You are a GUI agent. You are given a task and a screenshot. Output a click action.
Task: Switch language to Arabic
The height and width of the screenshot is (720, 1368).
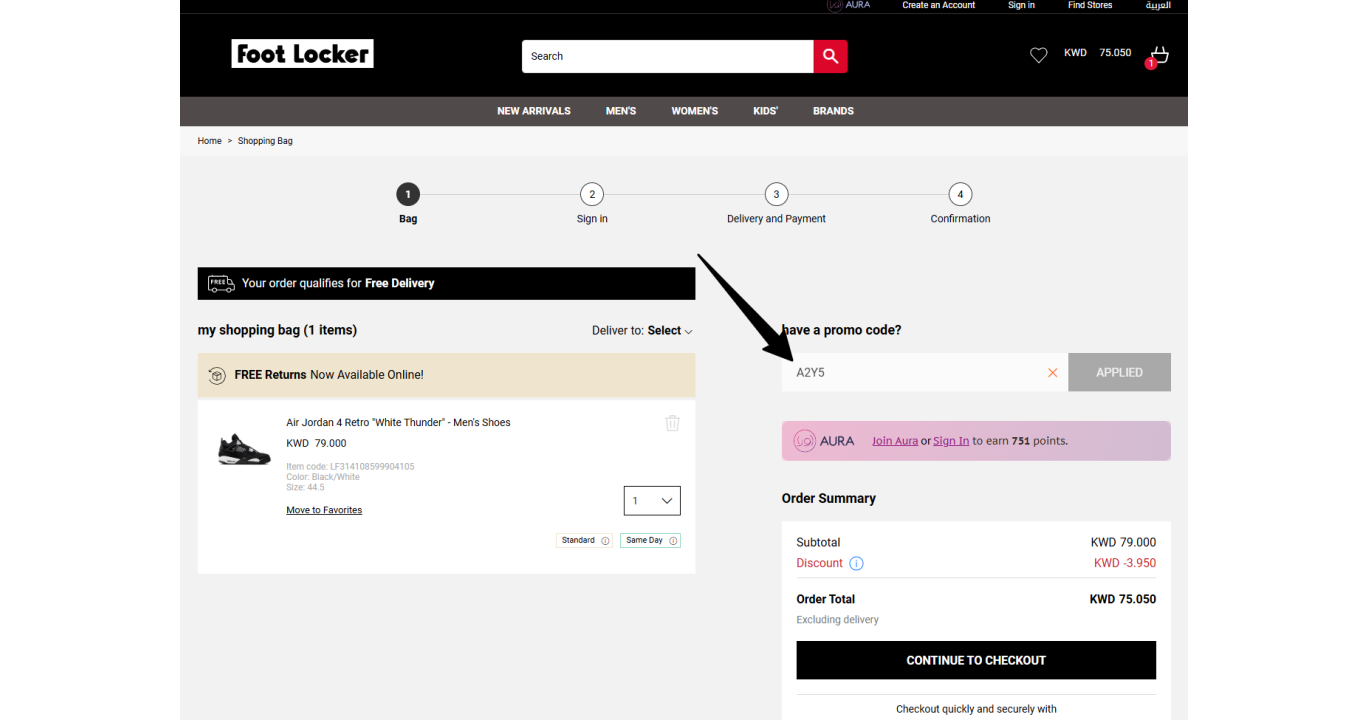[1158, 5]
